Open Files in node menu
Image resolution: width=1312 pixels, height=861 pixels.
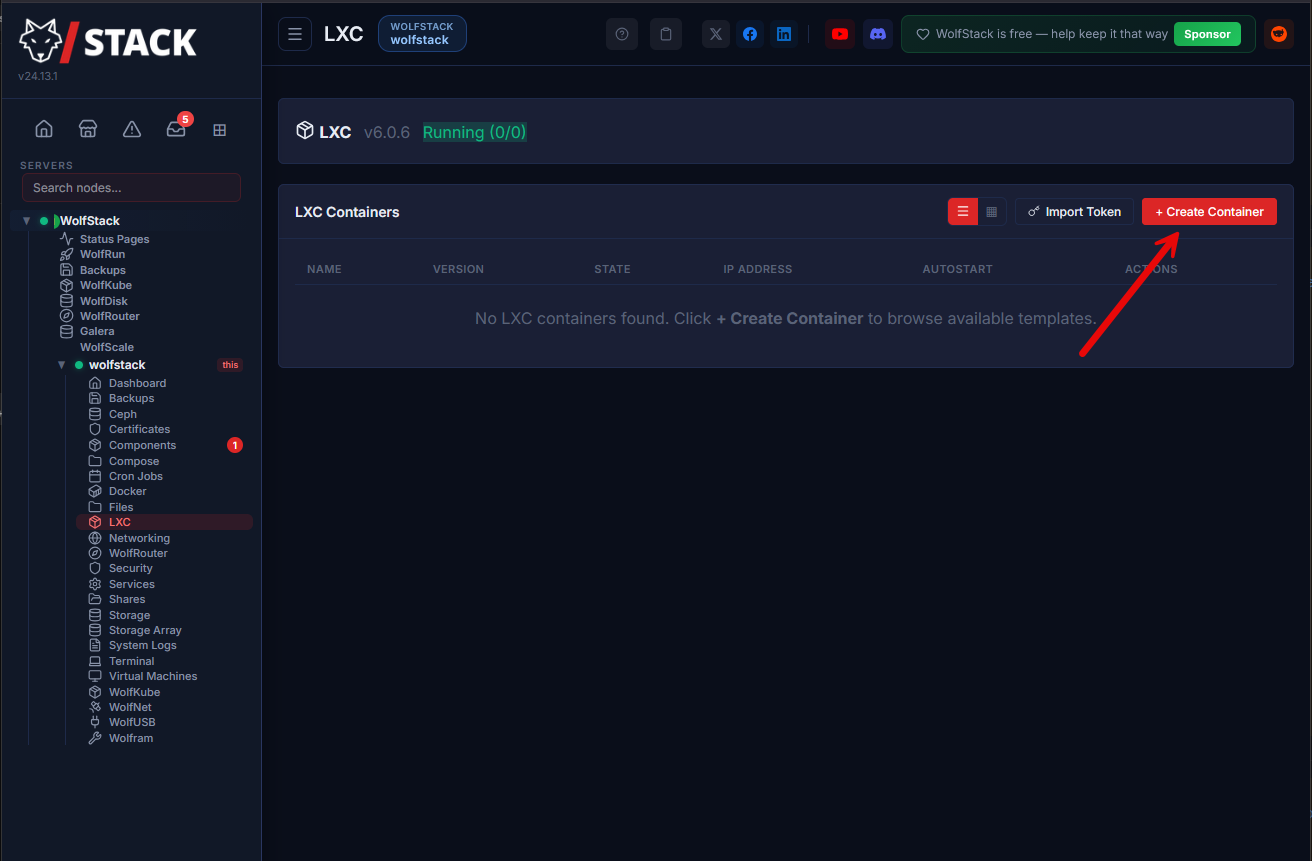tap(120, 507)
